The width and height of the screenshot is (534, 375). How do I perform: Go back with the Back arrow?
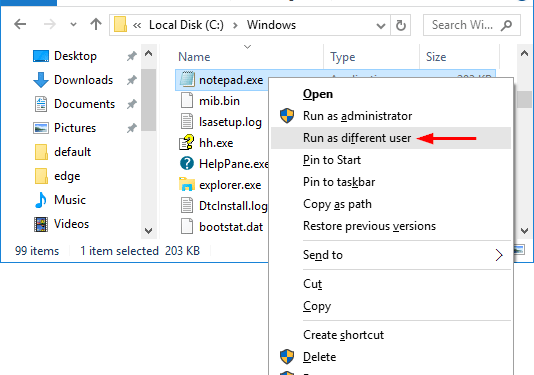[x=20, y=24]
